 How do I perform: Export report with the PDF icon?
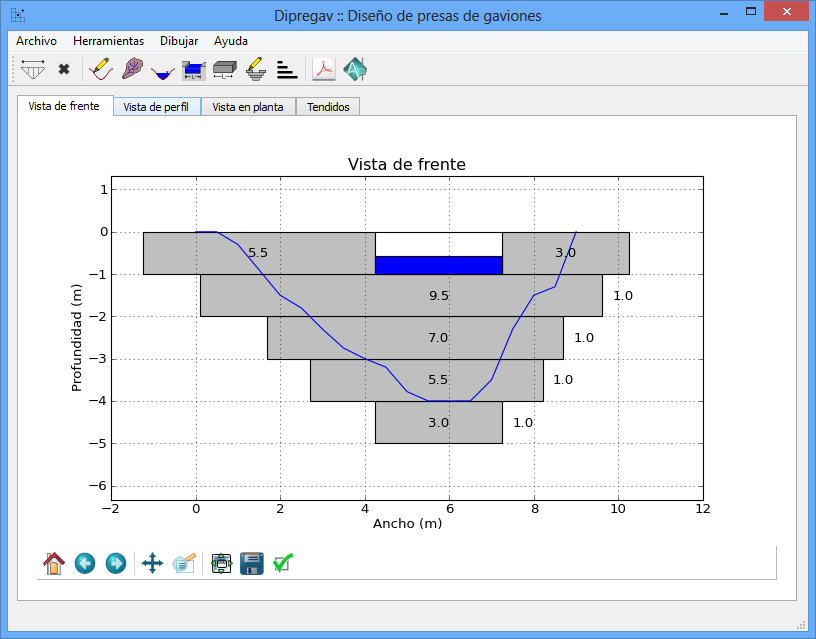[324, 70]
